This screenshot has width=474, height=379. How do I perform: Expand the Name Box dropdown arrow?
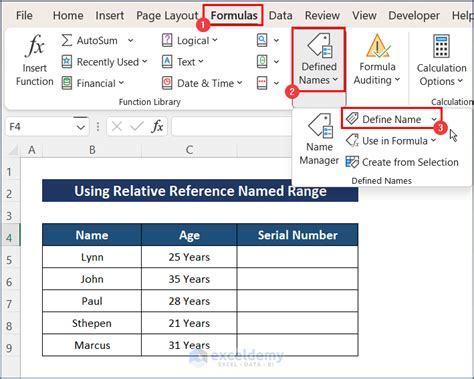(x=80, y=127)
